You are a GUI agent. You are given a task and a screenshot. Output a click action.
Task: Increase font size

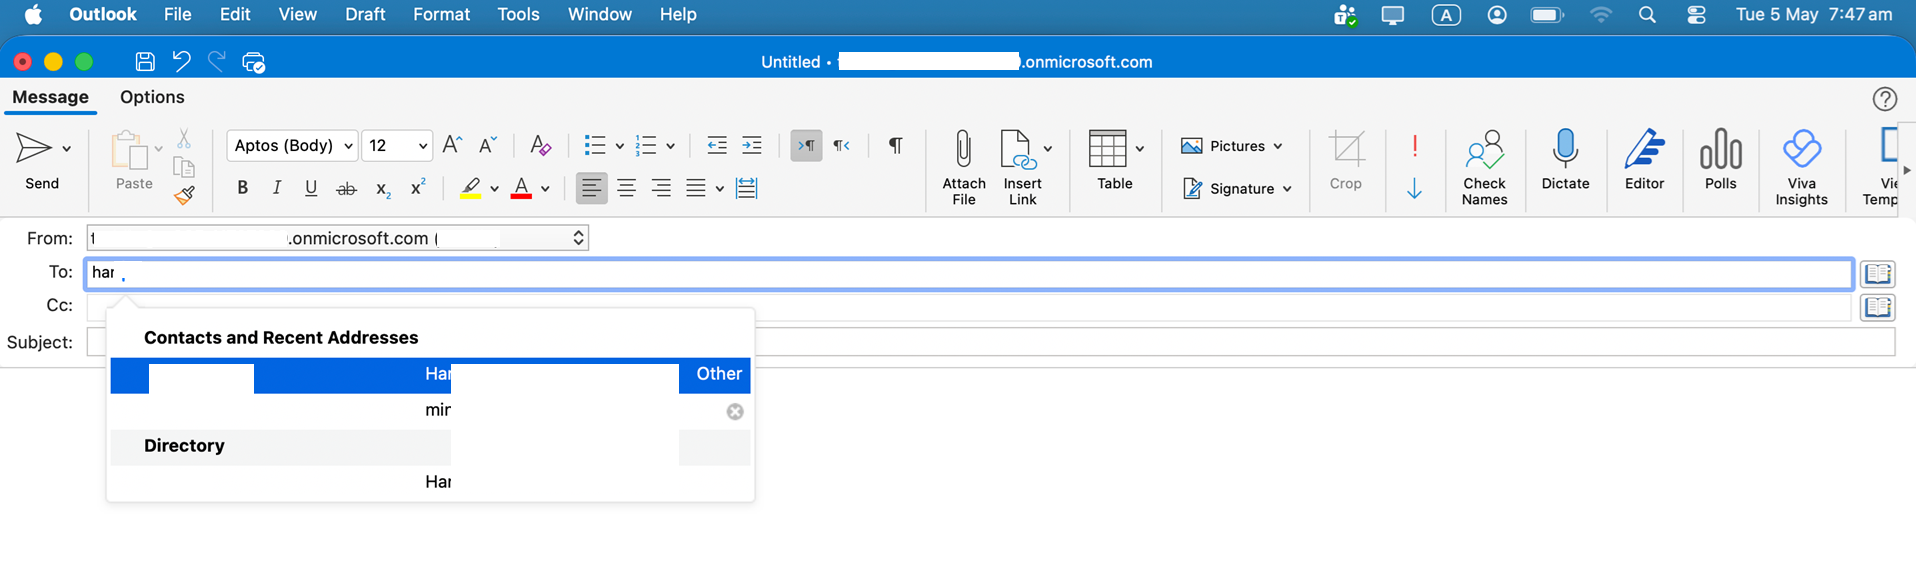pos(452,145)
